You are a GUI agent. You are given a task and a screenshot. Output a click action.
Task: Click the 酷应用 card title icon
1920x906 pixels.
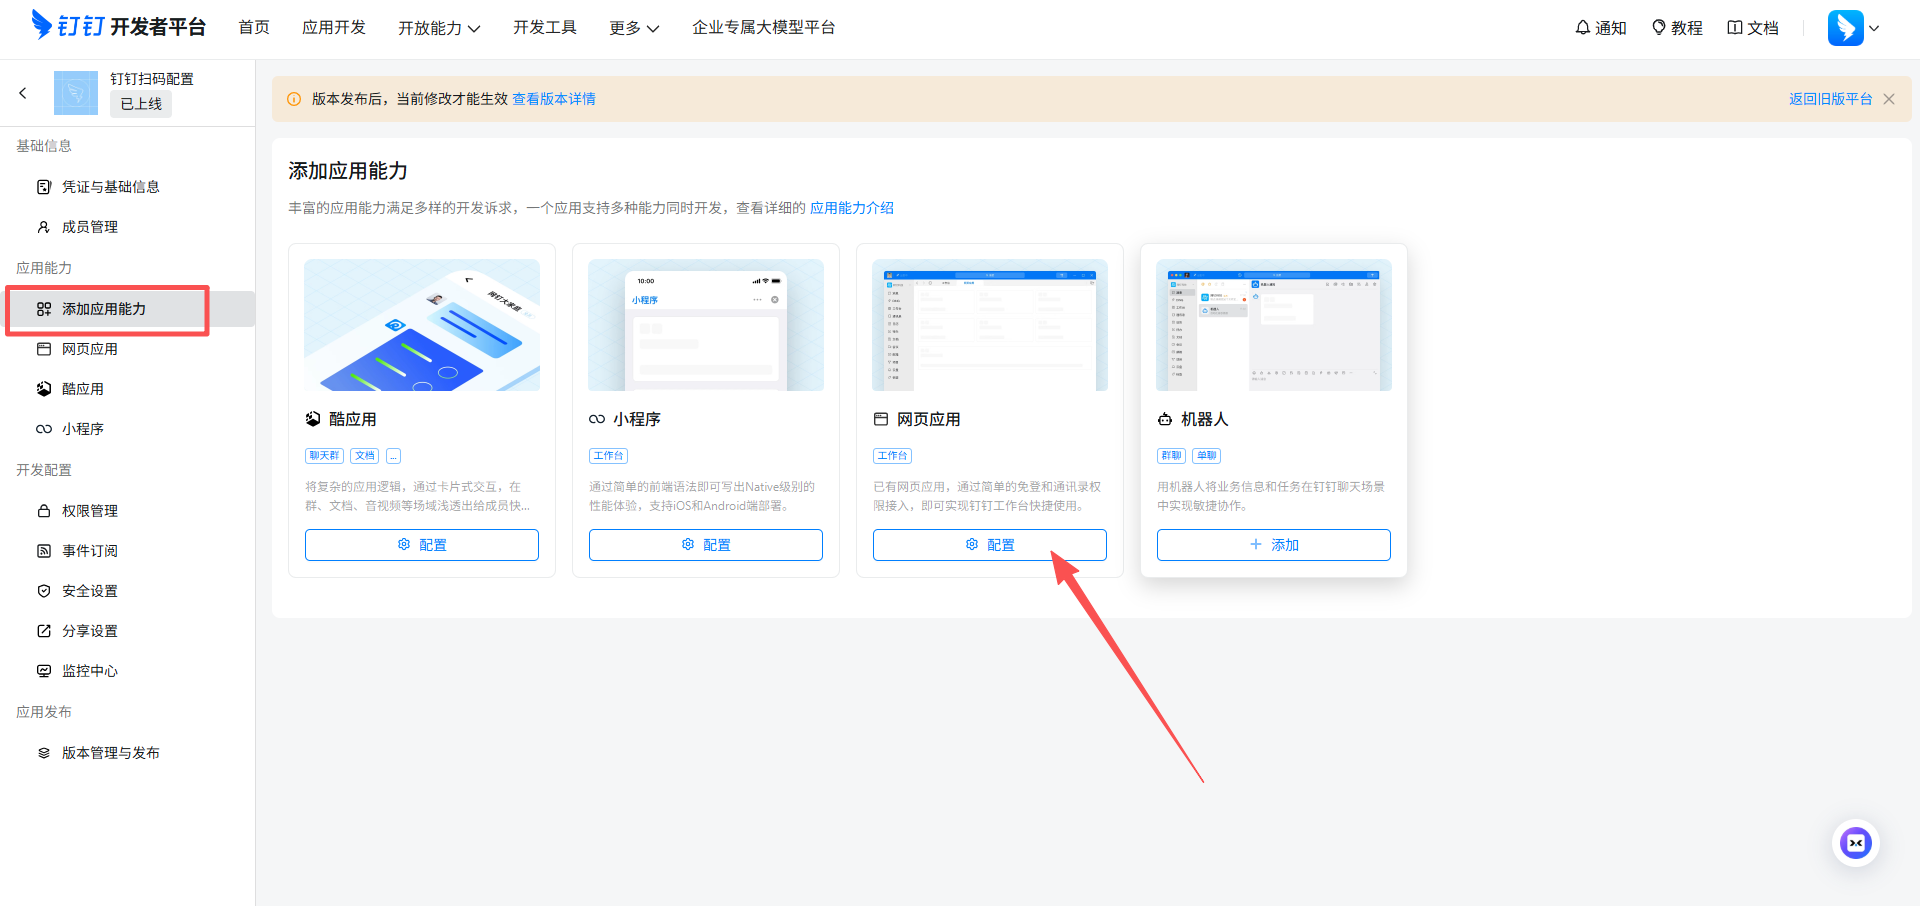(313, 419)
